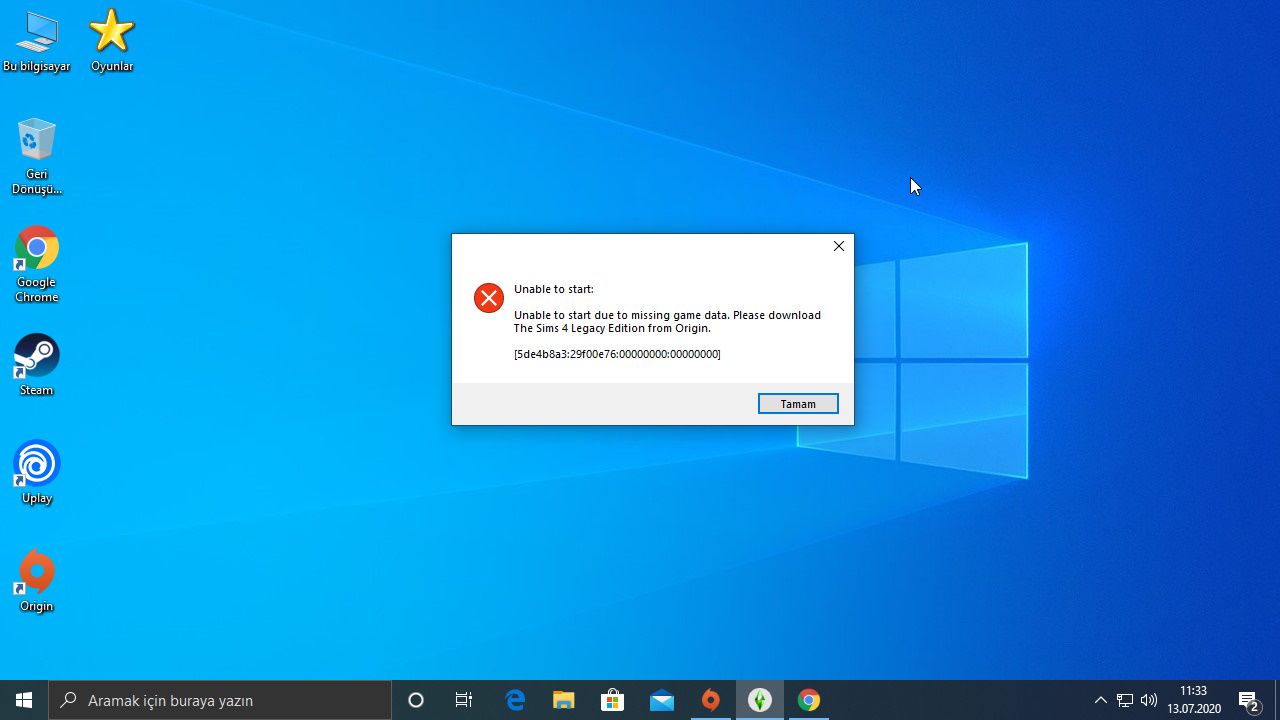Screen dimensions: 1280x720
Task: Select the Geri Dönüşüm recycle bin icon
Action: click(37, 156)
